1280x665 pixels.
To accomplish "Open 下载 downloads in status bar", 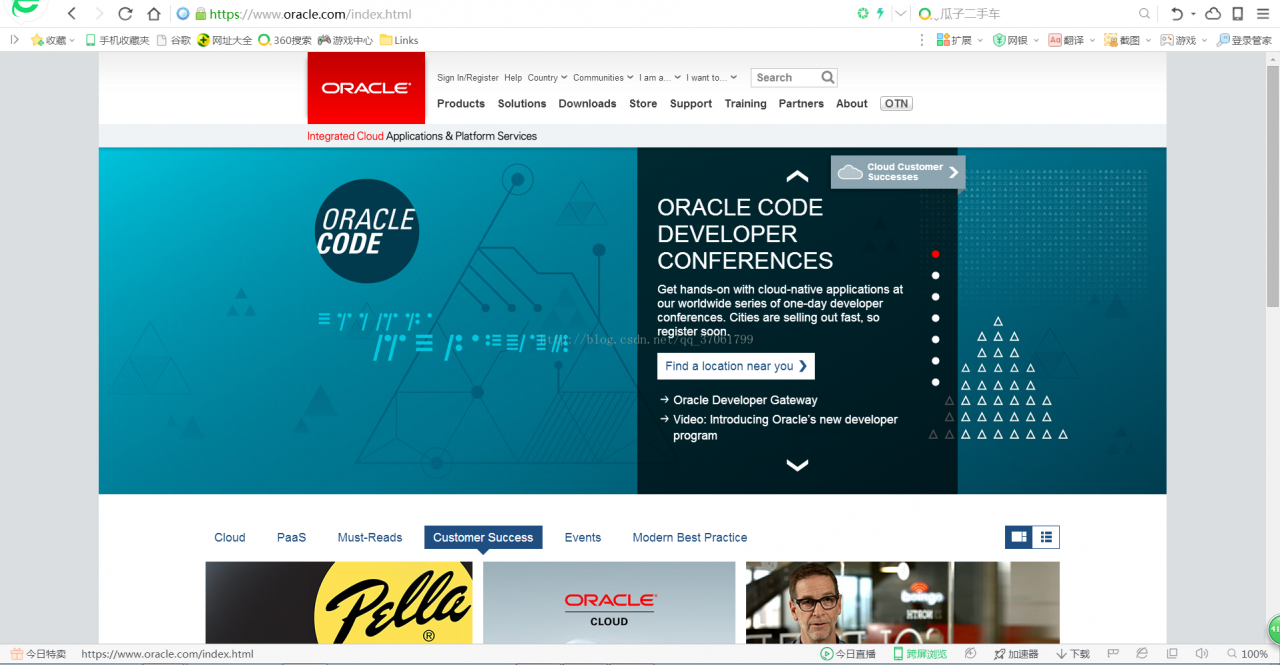I will click(1072, 654).
